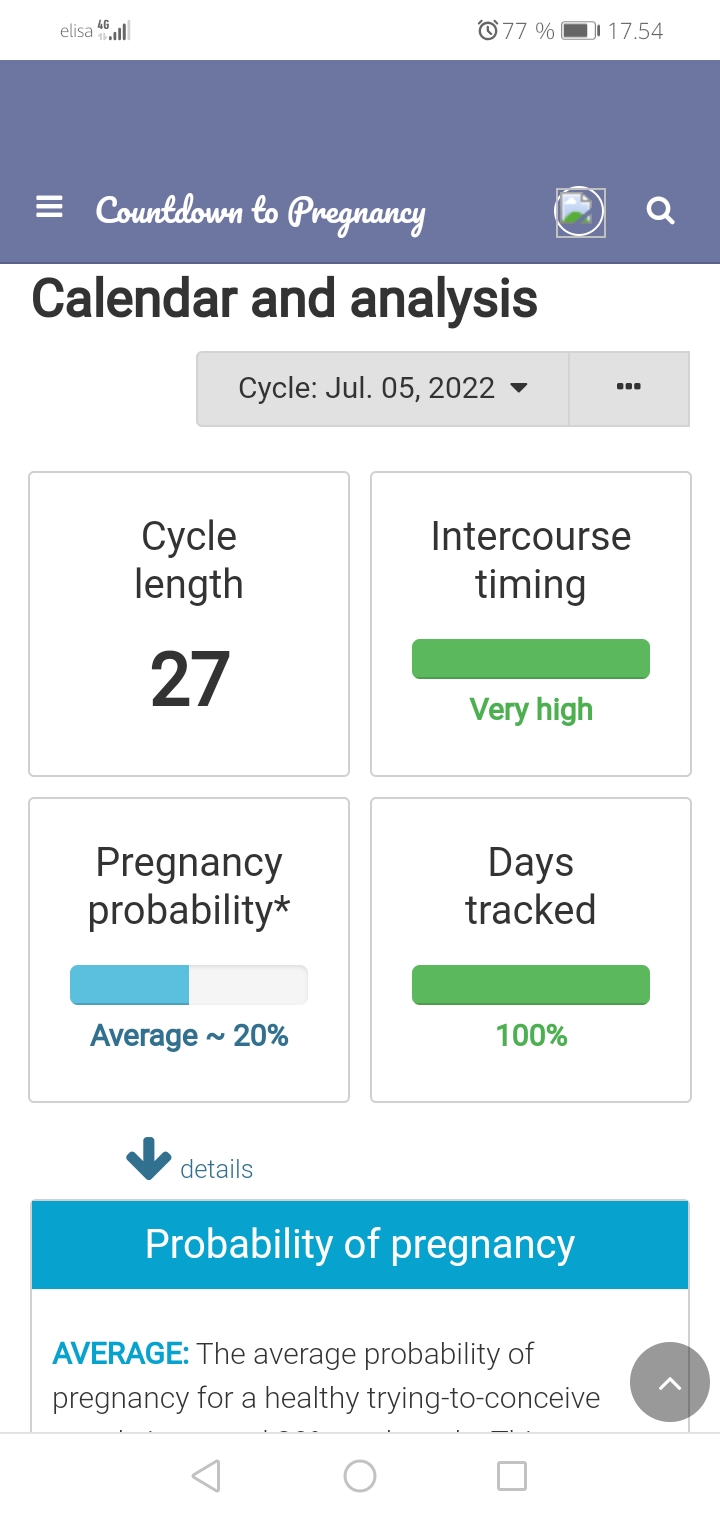
Task: Tap the Intercourse timing green bar
Action: 530,659
